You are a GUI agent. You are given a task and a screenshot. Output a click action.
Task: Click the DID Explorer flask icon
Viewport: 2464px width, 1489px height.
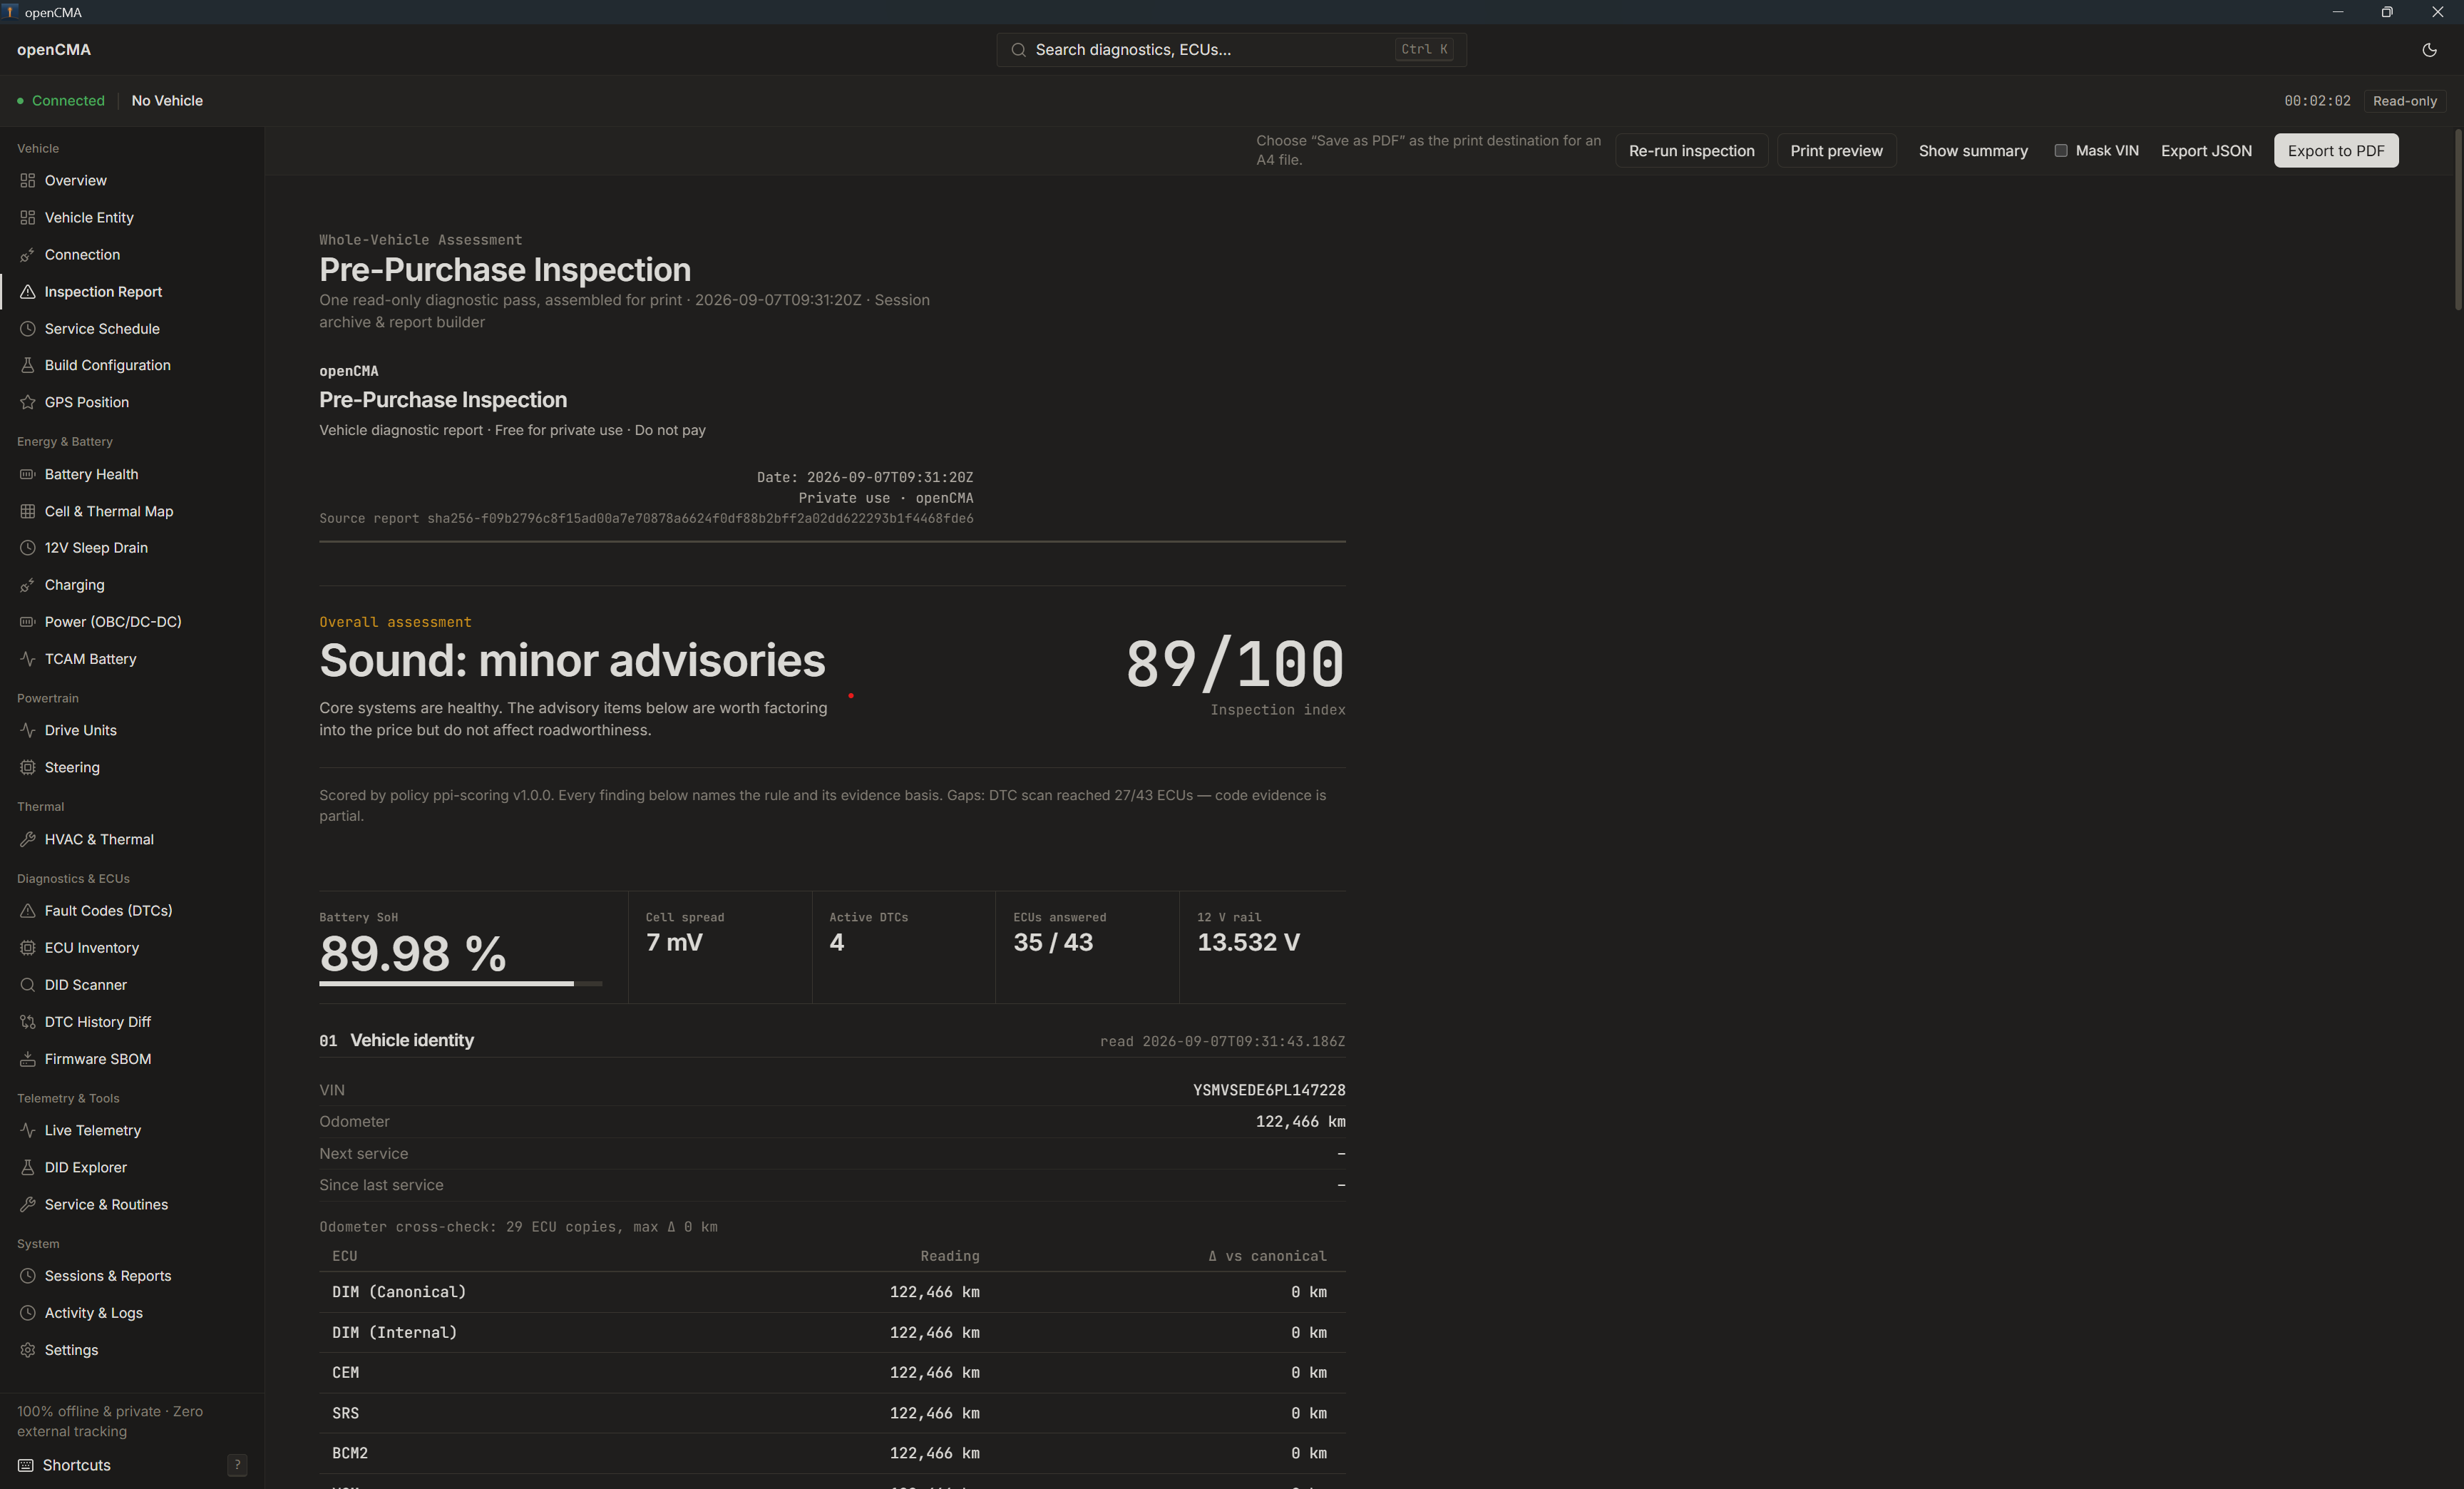(27, 1167)
